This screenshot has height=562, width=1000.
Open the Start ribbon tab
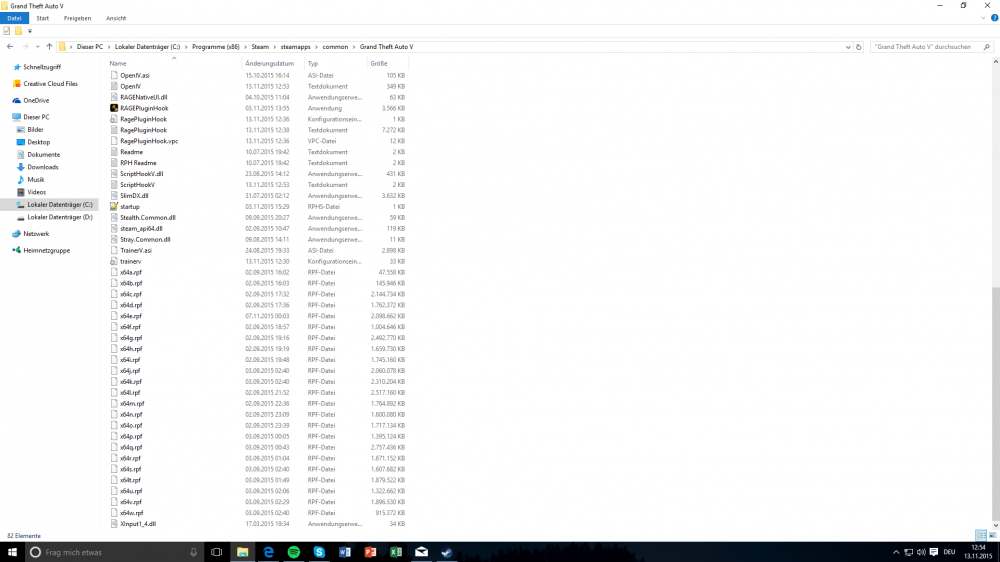click(x=43, y=18)
